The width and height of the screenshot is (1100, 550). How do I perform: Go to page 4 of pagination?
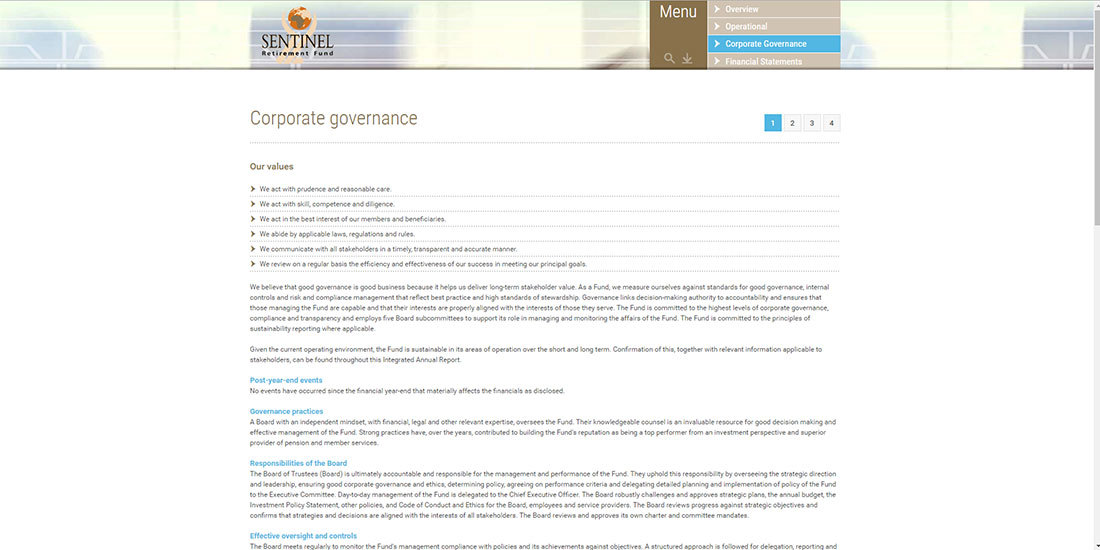[831, 123]
